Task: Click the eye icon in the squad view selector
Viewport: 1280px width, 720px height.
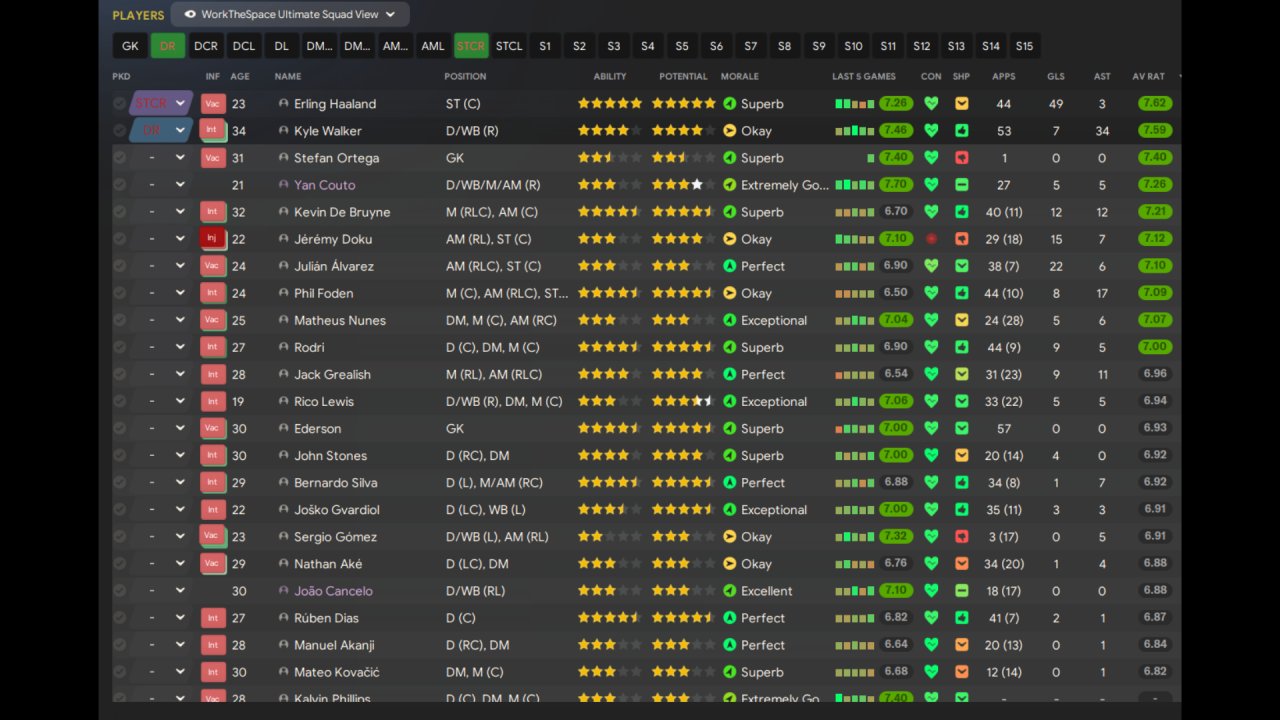Action: (188, 15)
